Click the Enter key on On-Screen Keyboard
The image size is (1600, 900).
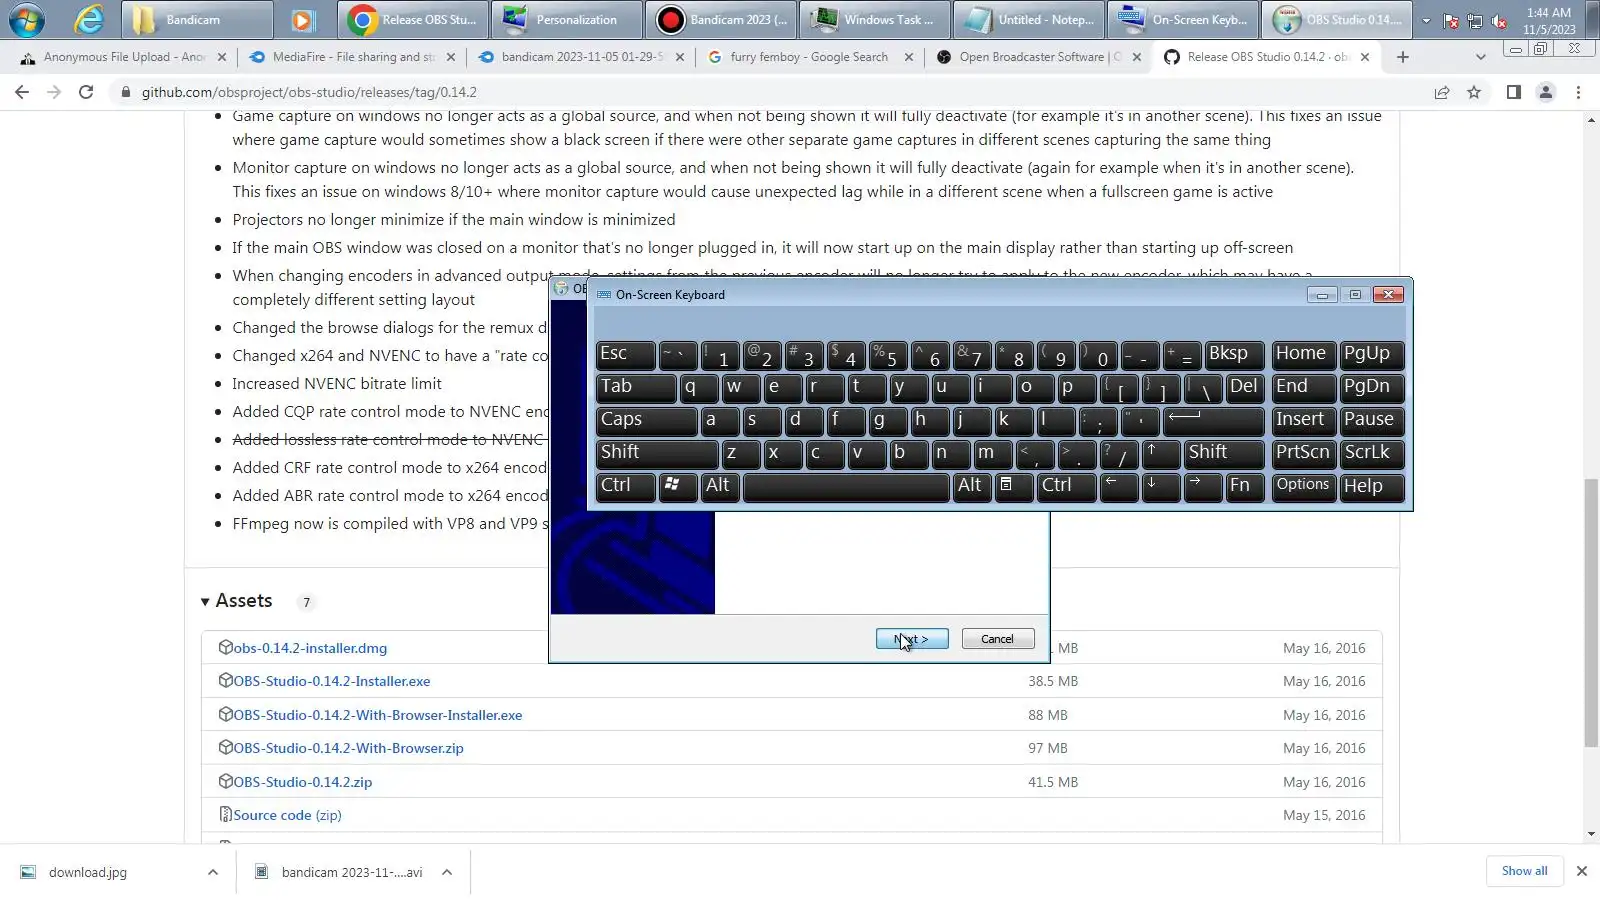tap(1214, 420)
